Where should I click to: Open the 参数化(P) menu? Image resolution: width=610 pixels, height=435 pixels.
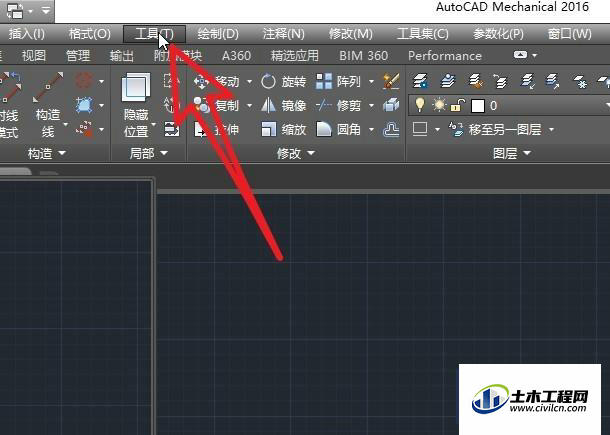tap(498, 34)
